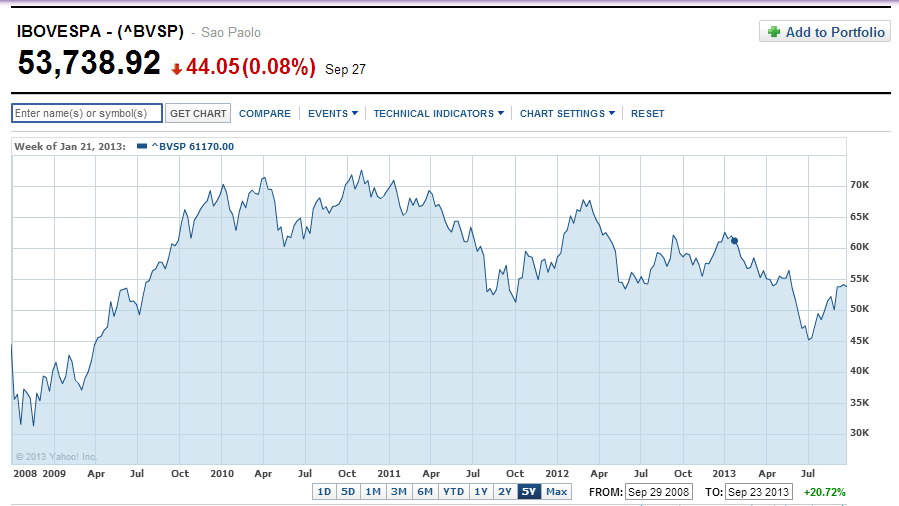Click the red down arrow price change icon
This screenshot has width=899, height=506.
tap(177, 69)
